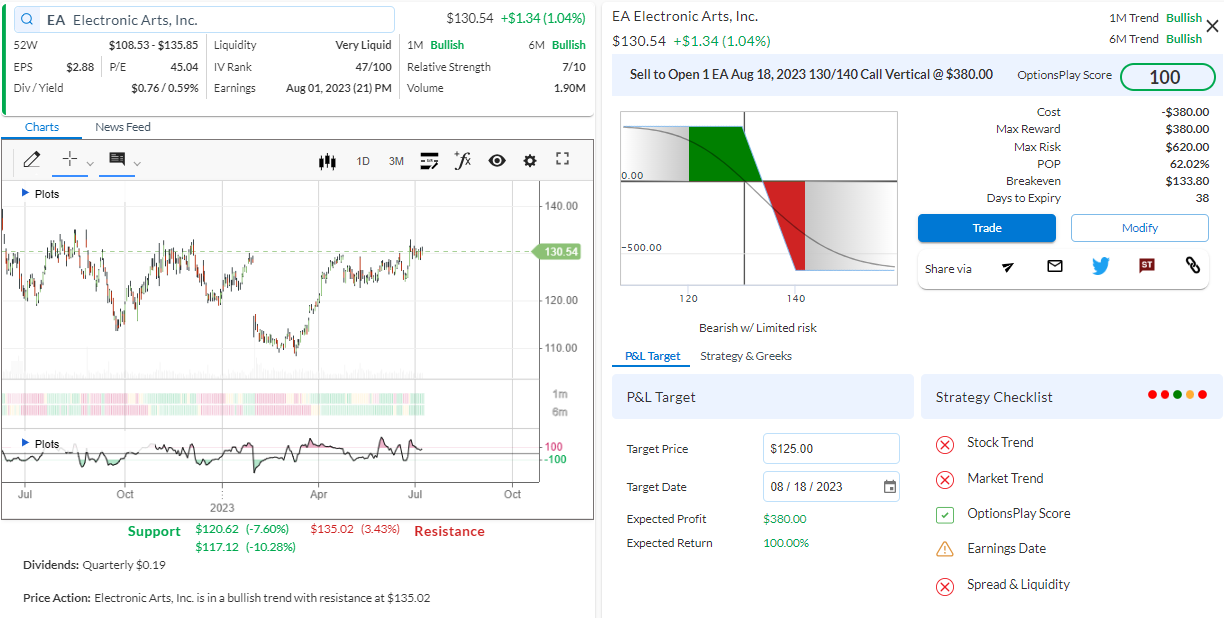
Task: Open the Target Date calendar picker
Action: pos(890,487)
